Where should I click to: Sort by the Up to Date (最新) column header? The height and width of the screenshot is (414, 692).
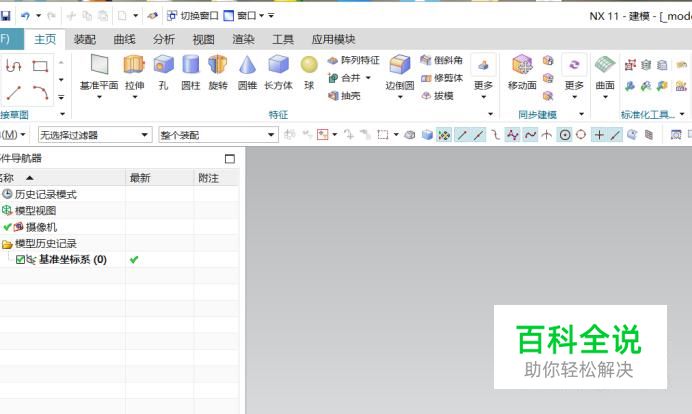(x=160, y=178)
